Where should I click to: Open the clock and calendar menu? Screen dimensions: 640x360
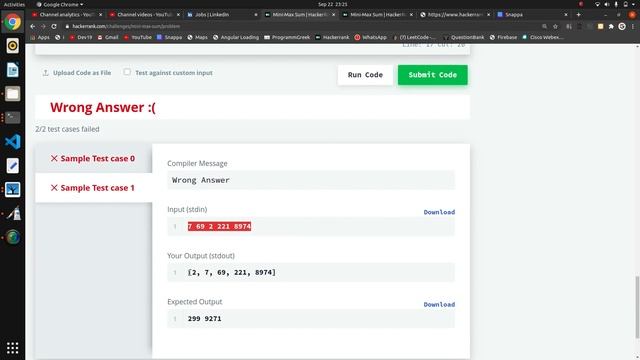click(x=333, y=4)
